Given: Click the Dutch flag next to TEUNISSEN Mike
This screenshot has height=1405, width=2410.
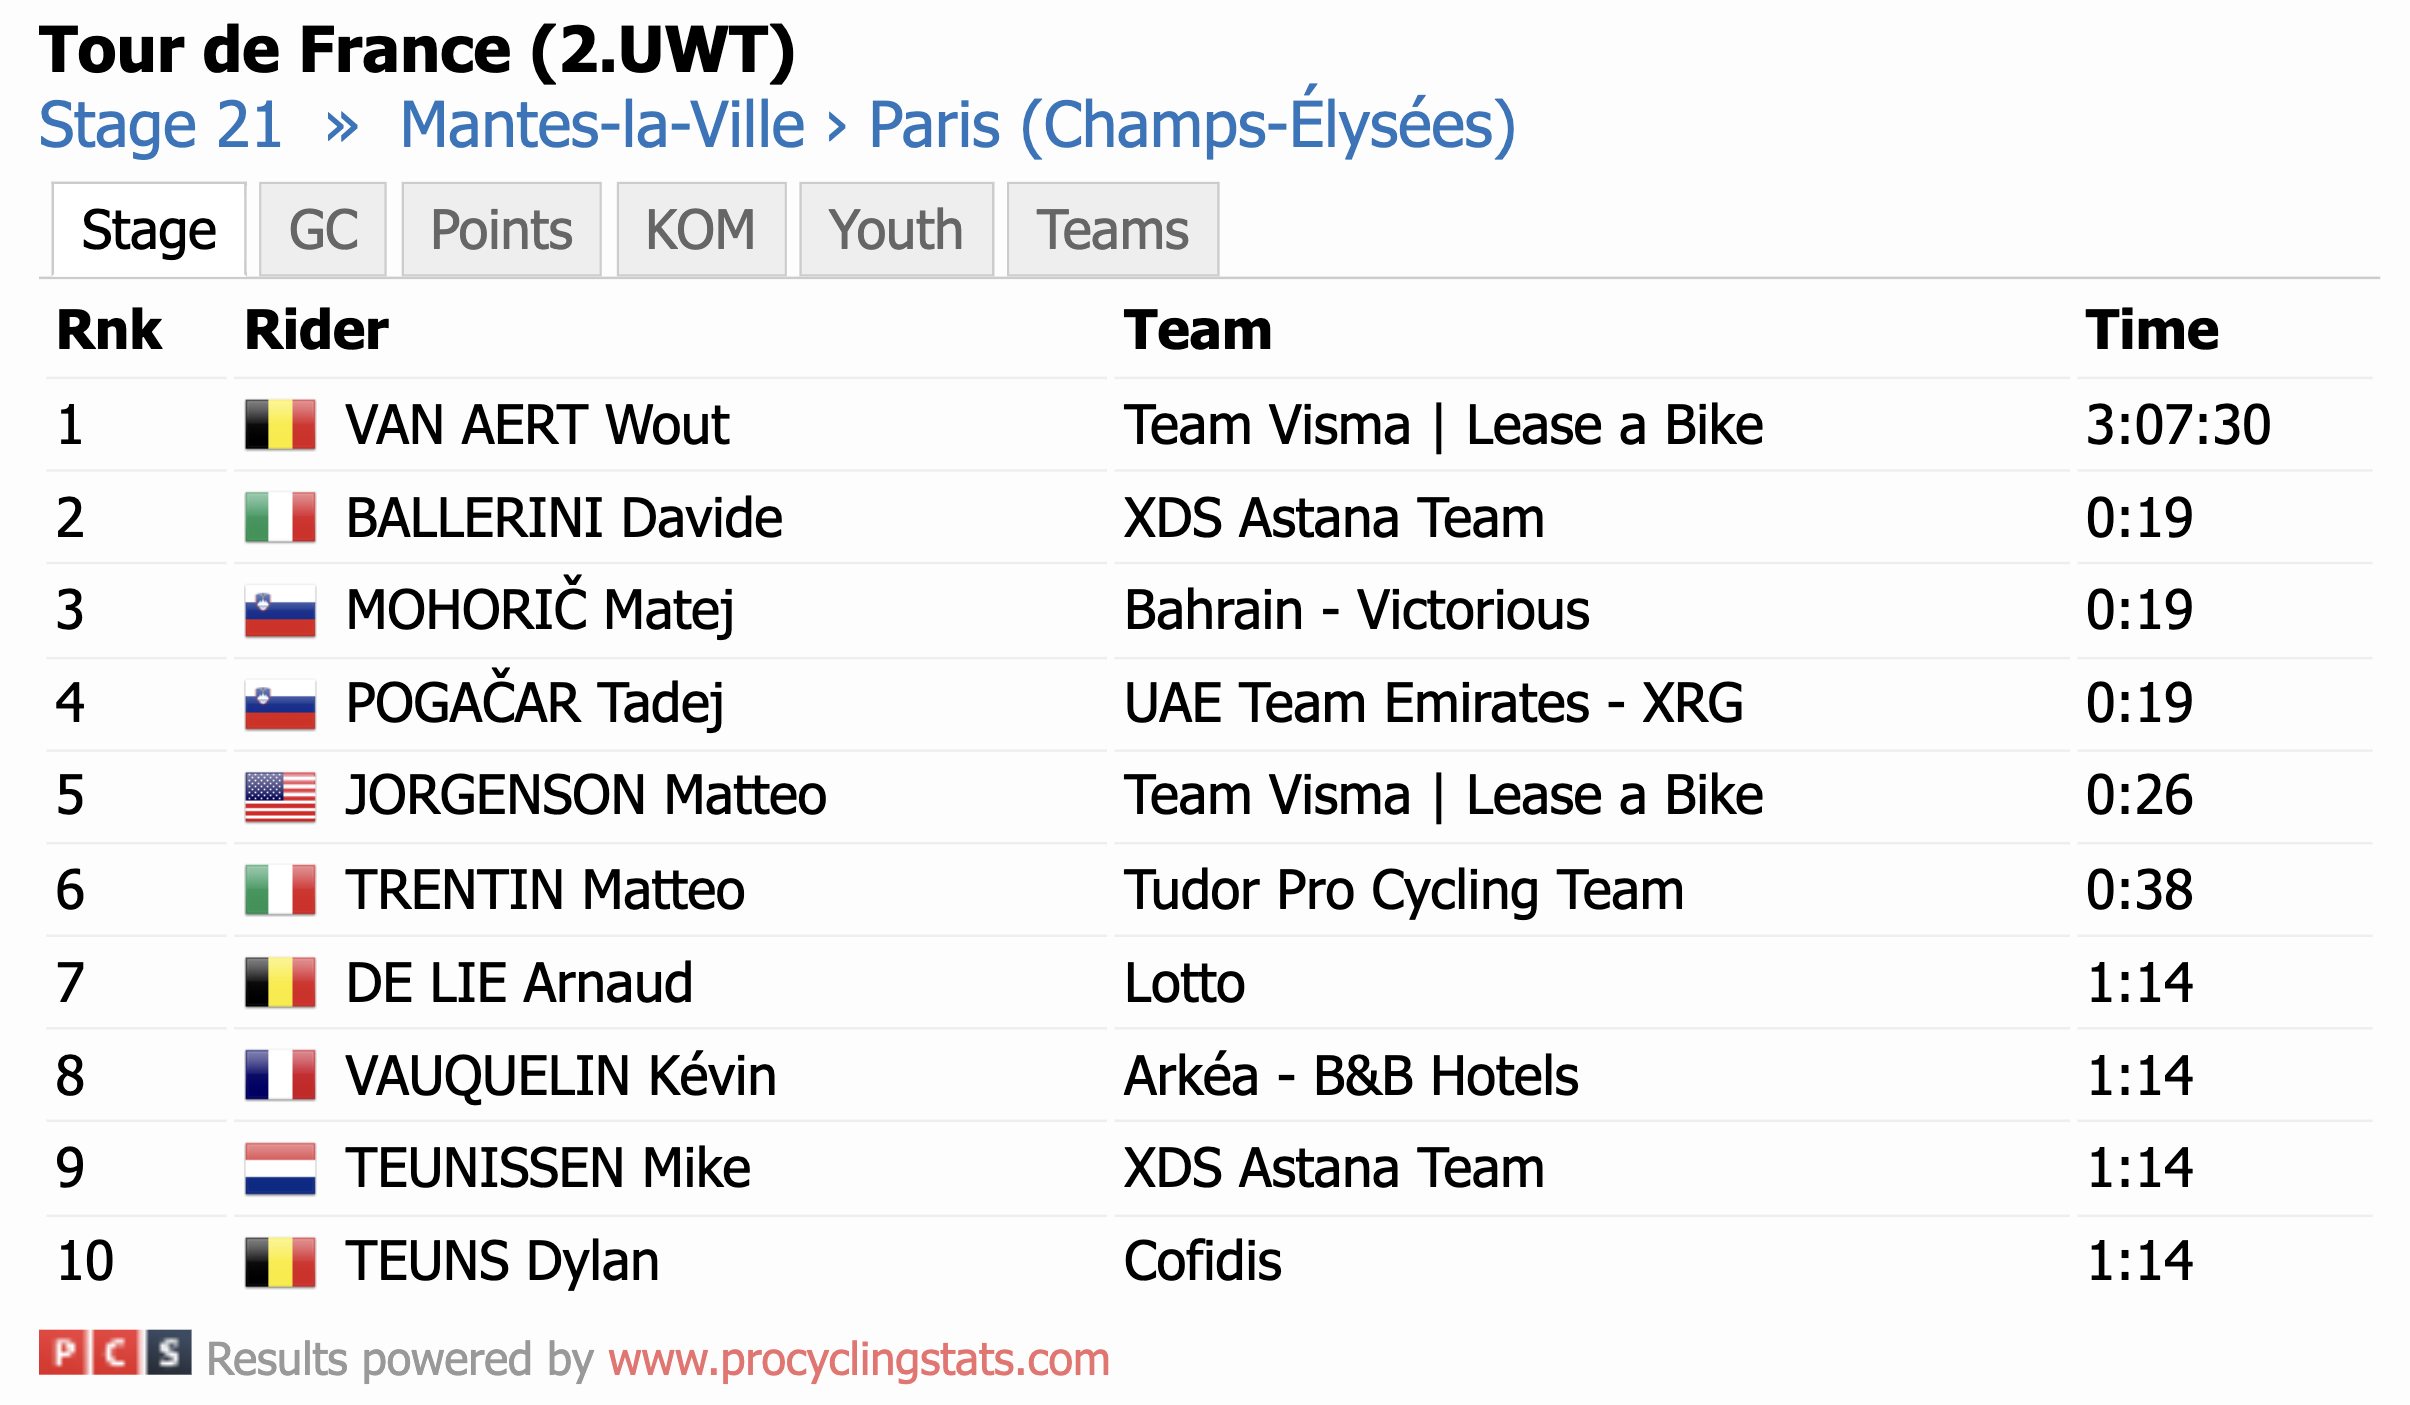Looking at the screenshot, I should (x=280, y=1168).
